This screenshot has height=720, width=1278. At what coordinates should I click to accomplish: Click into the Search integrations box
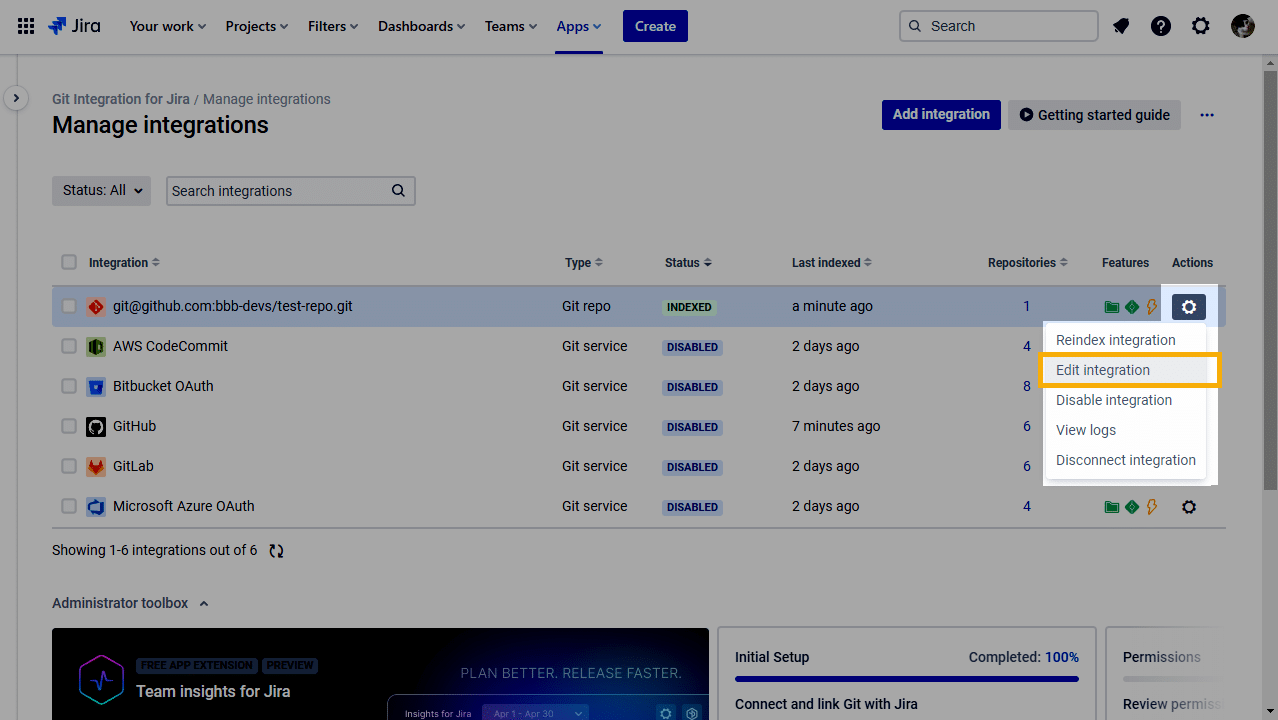(290, 191)
